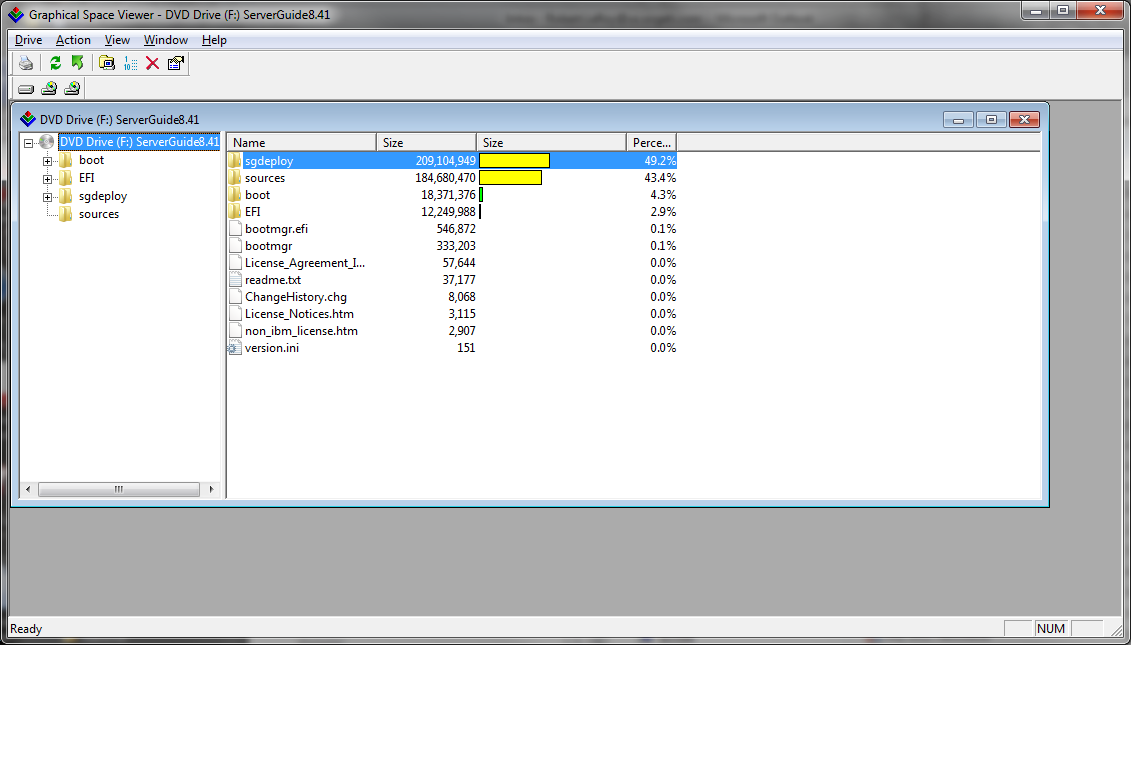Viewport: 1131px width, 768px height.
Task: Select the EFI row in the file list
Action: (452, 212)
